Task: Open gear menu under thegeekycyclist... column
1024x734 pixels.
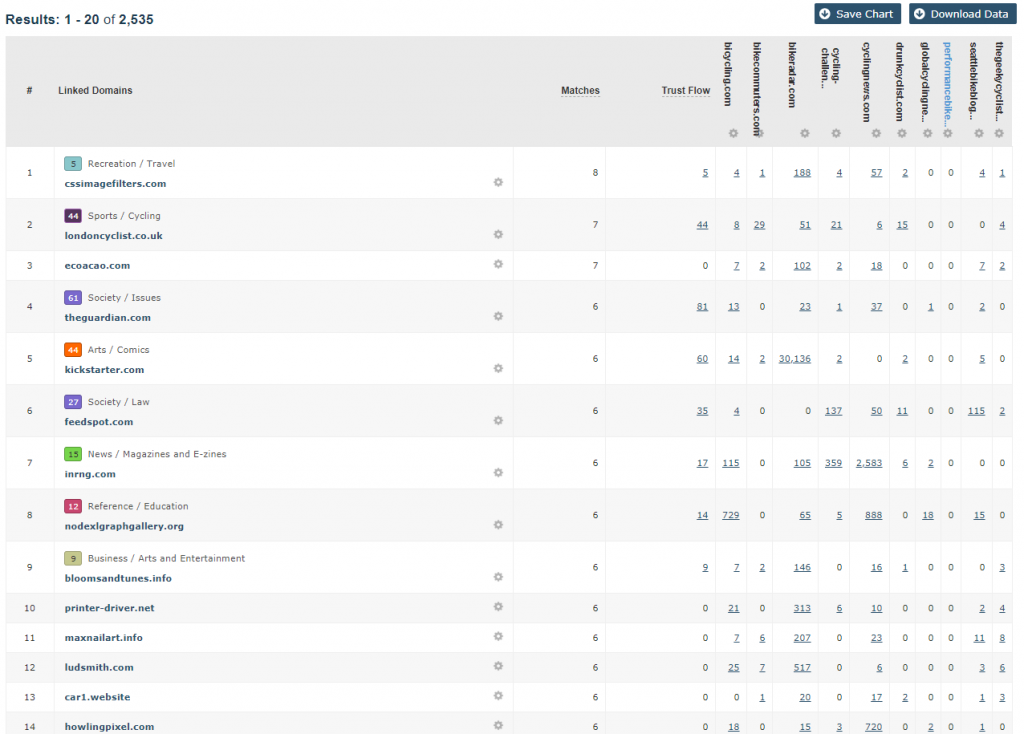Action: point(999,133)
